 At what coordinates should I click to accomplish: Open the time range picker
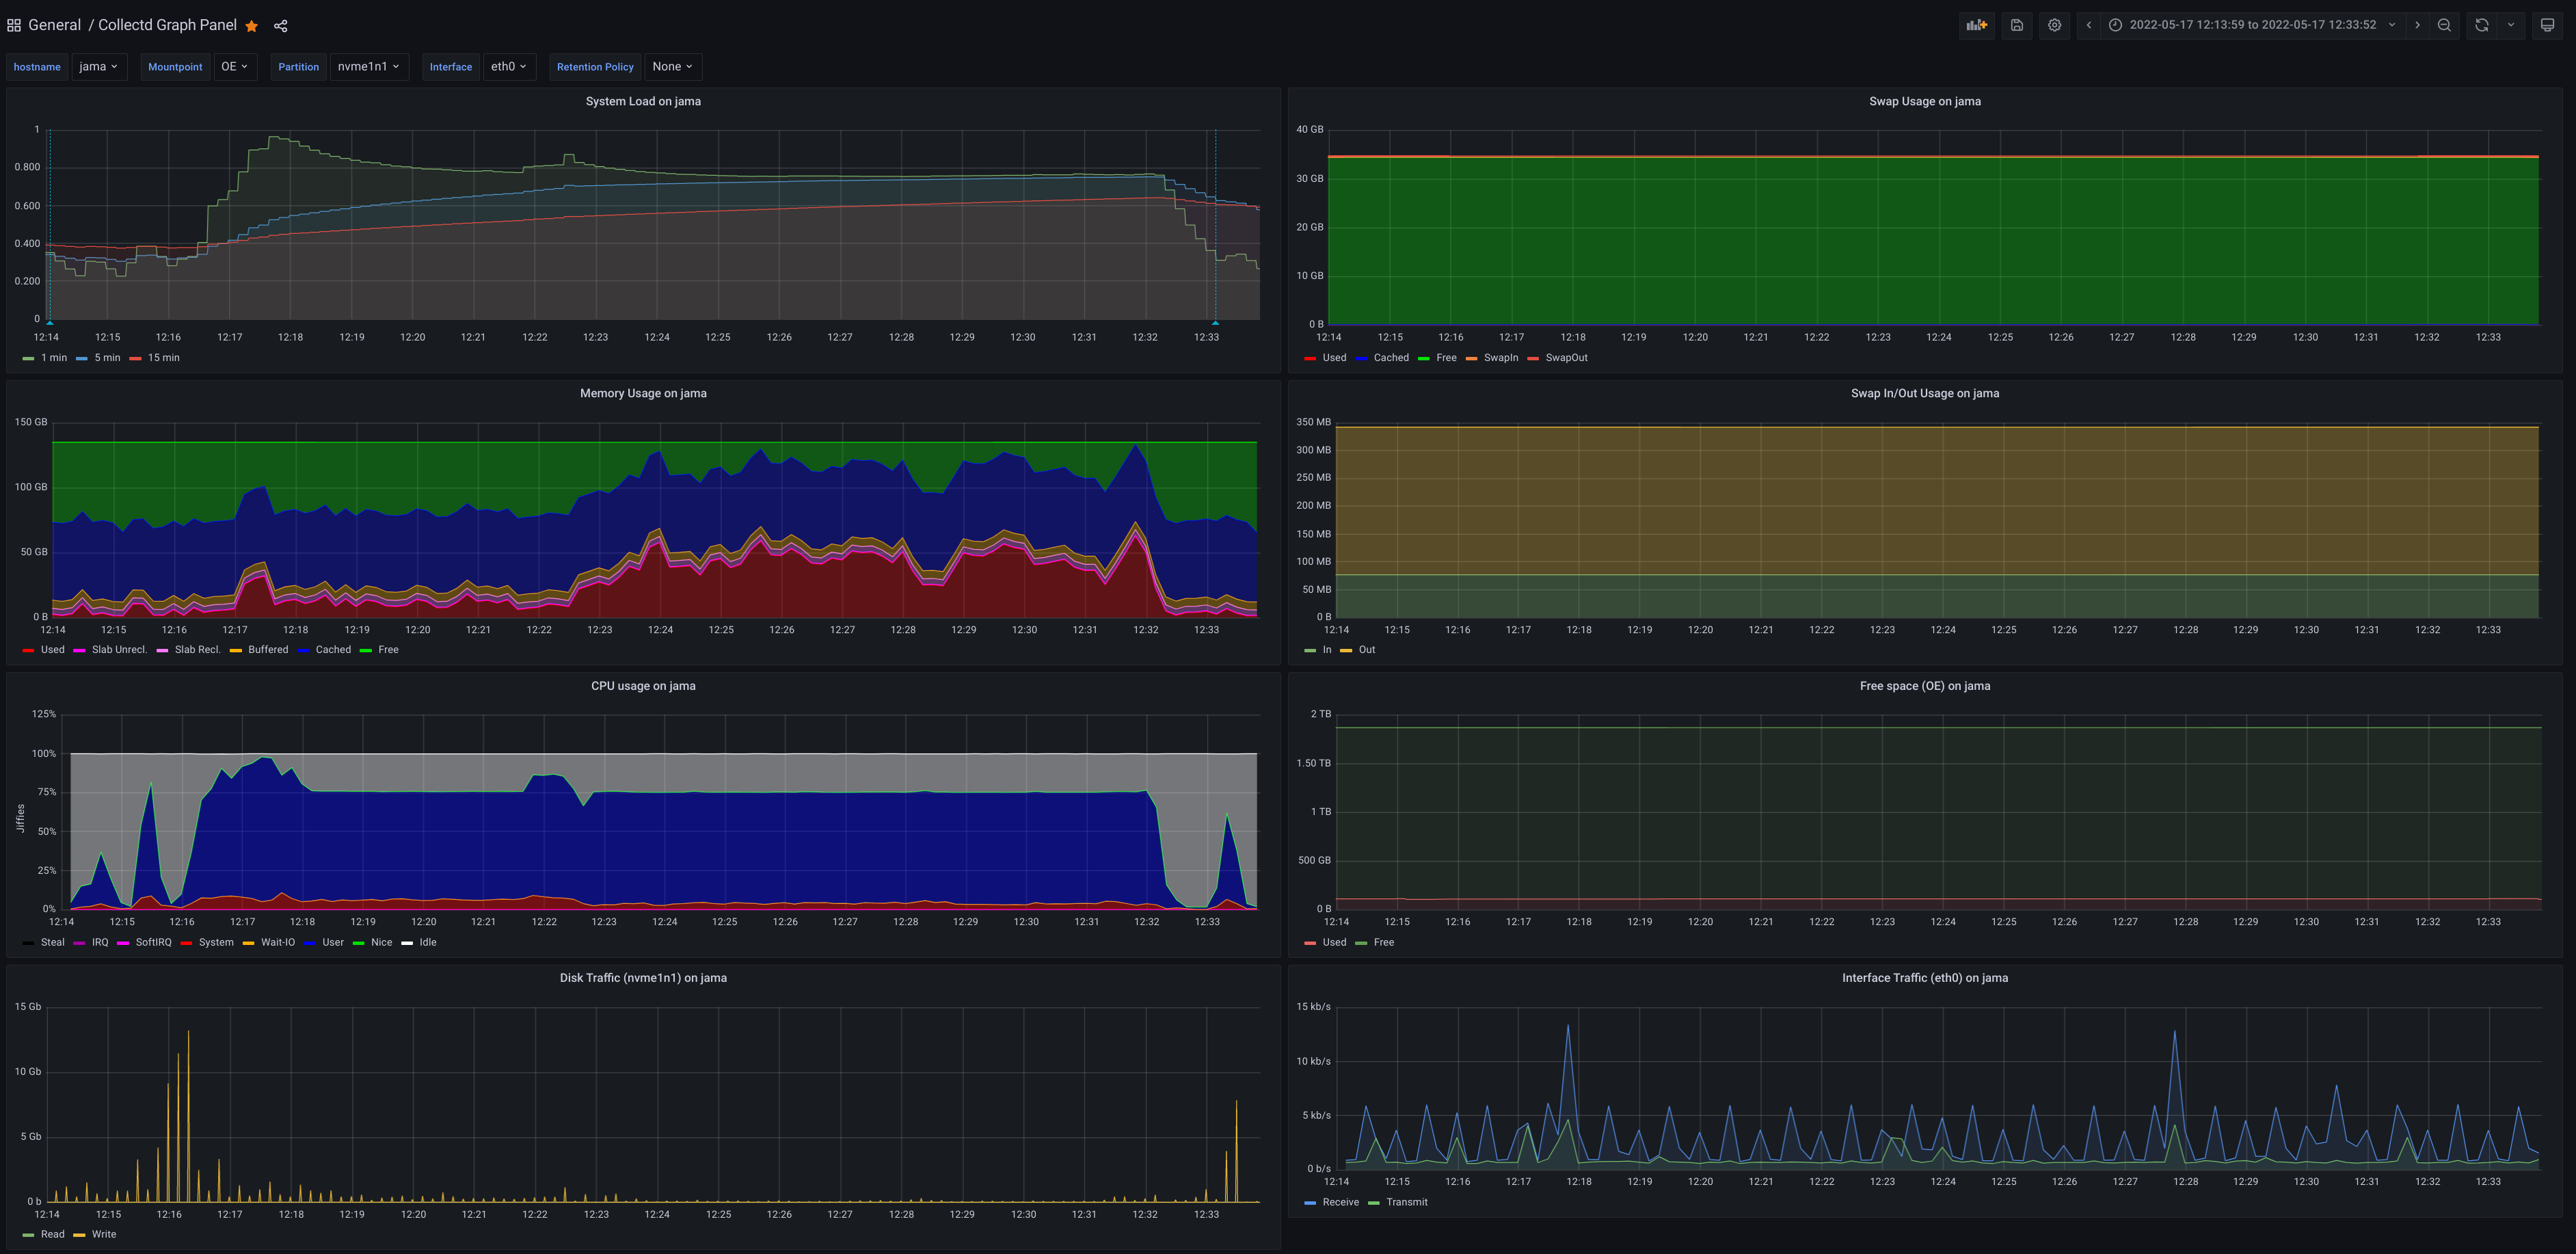pyautogui.click(x=2252, y=25)
